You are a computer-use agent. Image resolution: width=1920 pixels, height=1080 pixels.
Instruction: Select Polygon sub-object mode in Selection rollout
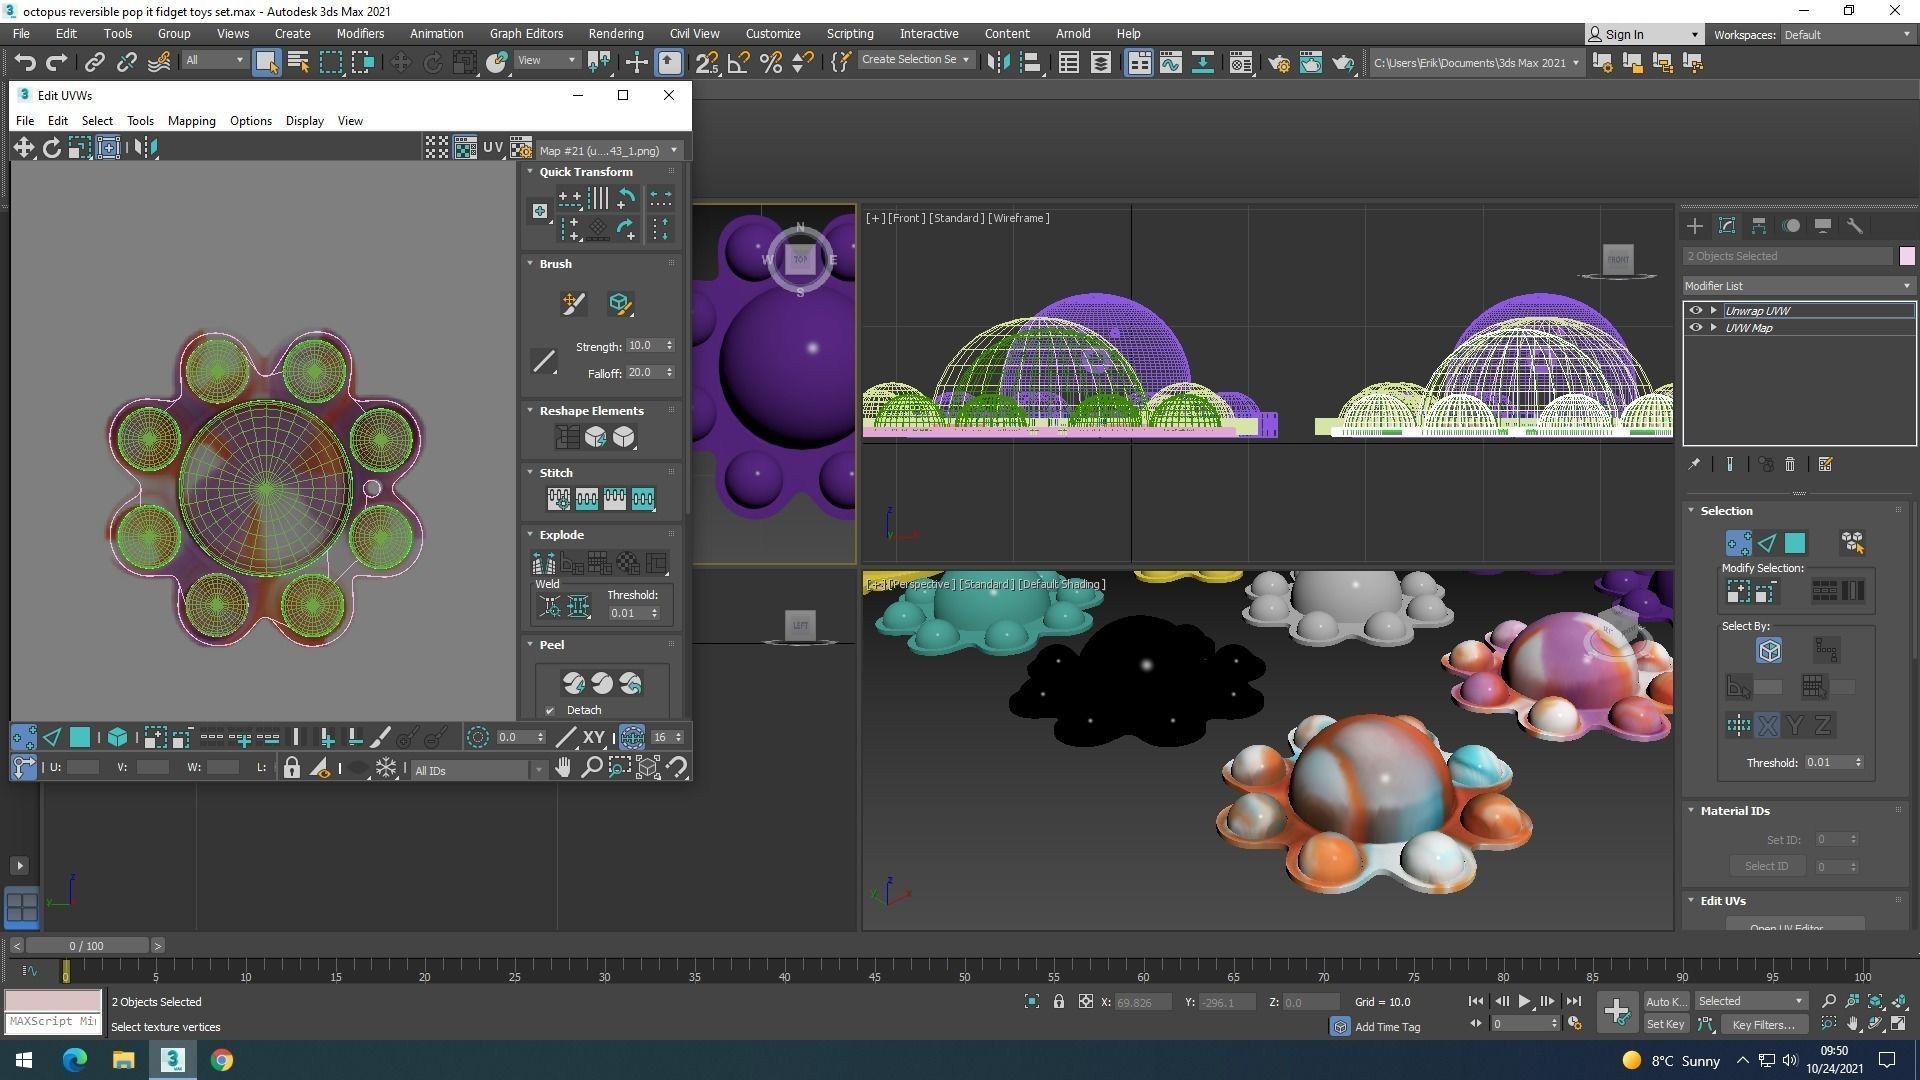(x=1795, y=543)
